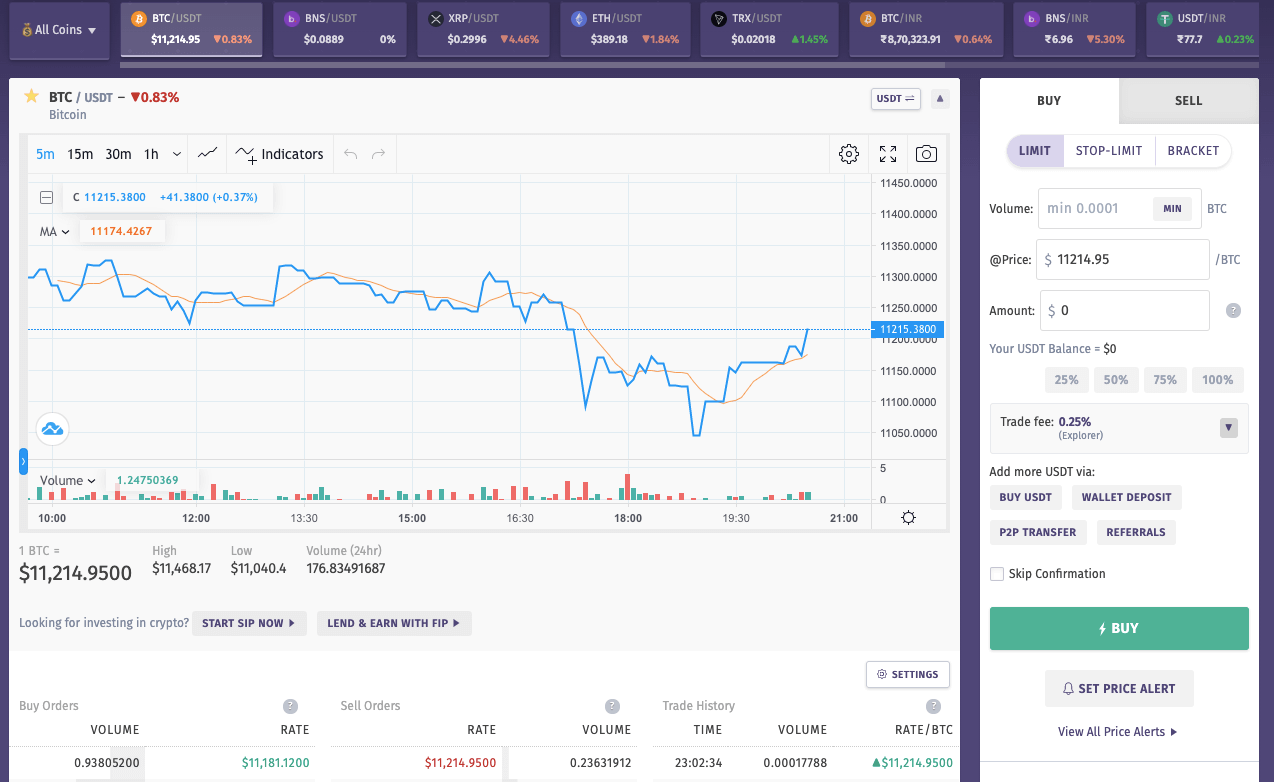The image size is (1274, 782).
Task: Open the Indicators tool
Action: click(280, 154)
